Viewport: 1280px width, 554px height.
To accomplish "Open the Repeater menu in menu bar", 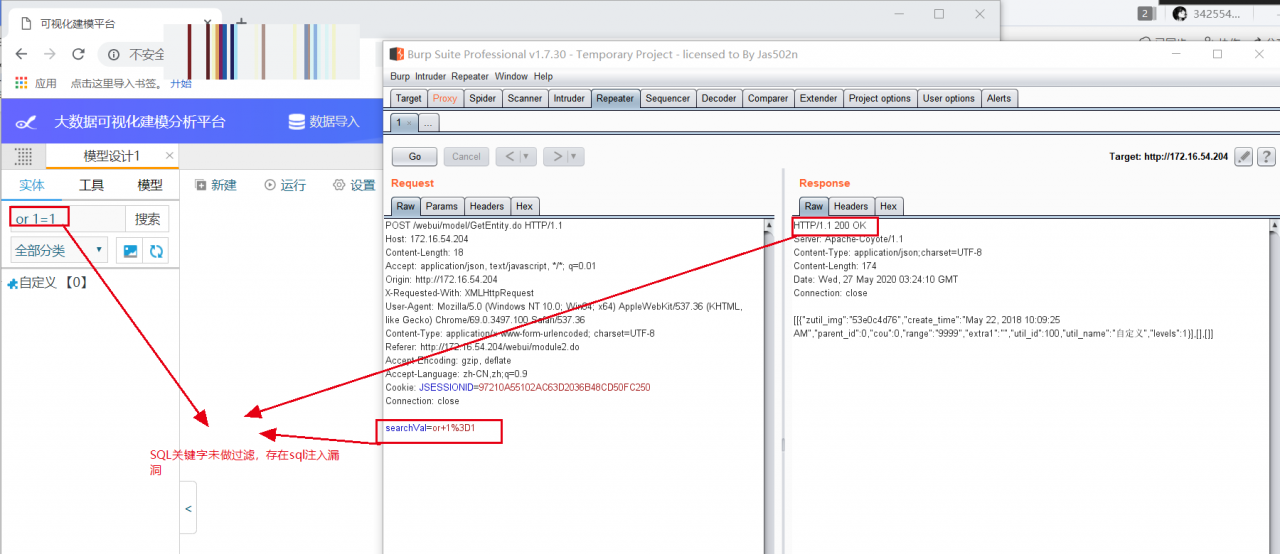I will (470, 76).
